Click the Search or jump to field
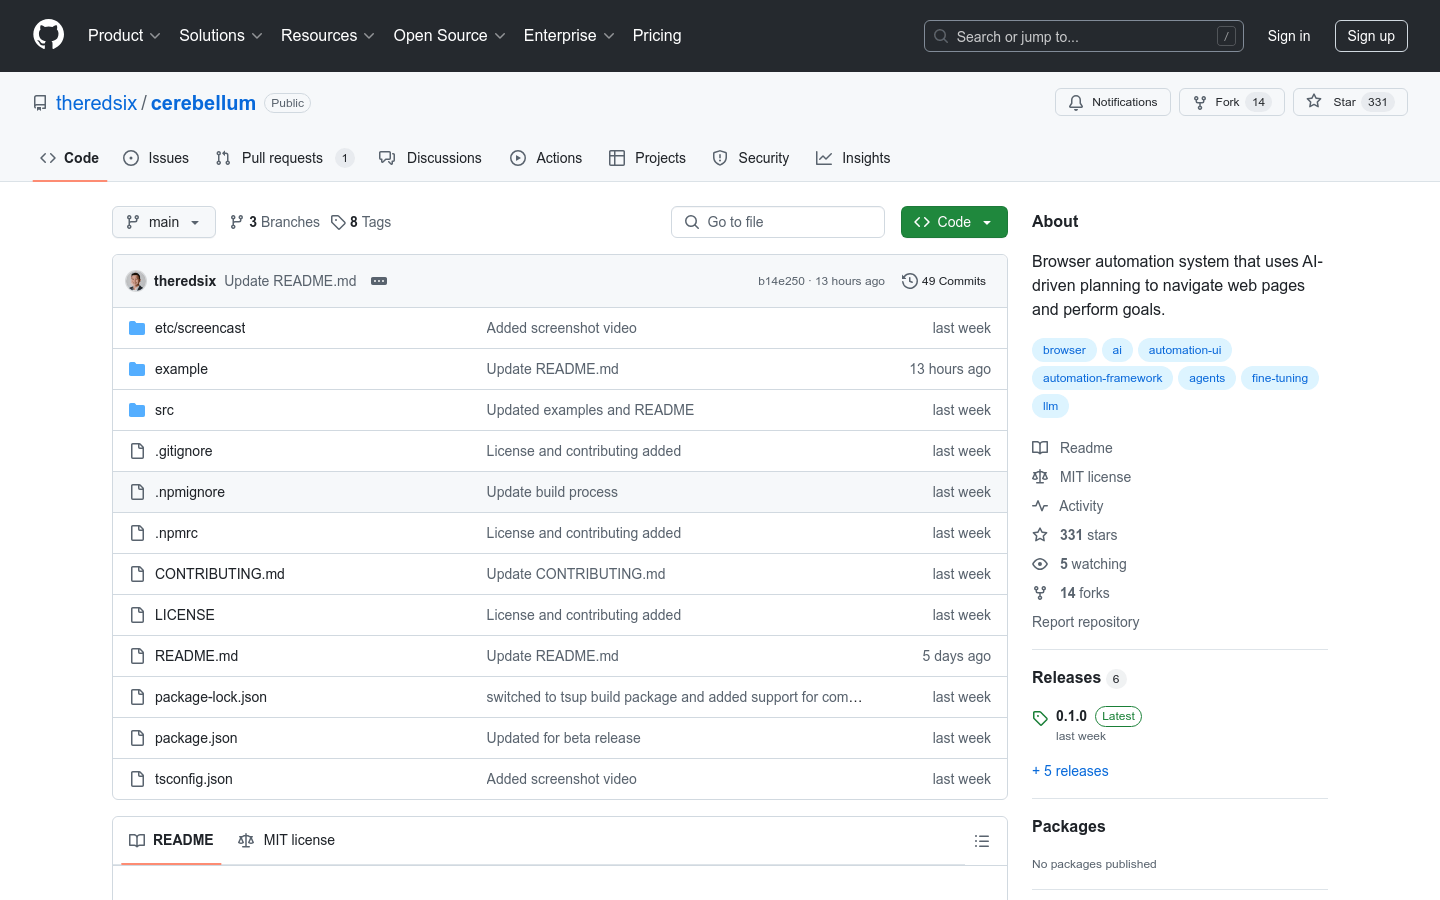Image resolution: width=1440 pixels, height=900 pixels. point(1084,36)
